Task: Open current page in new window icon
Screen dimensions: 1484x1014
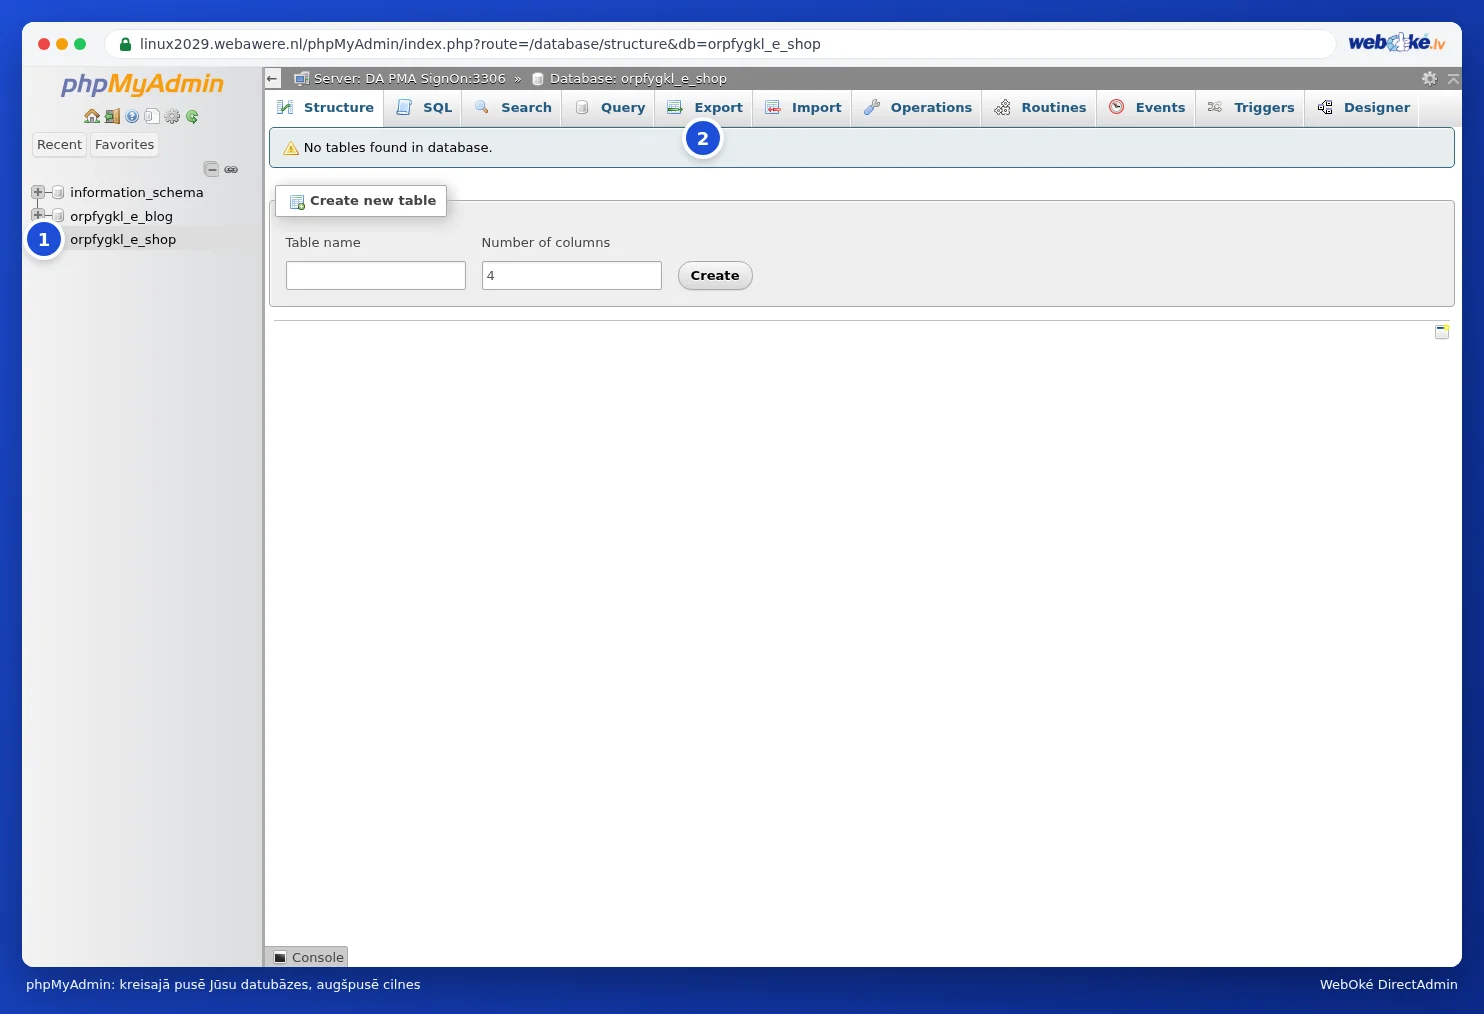Action: click(1442, 332)
